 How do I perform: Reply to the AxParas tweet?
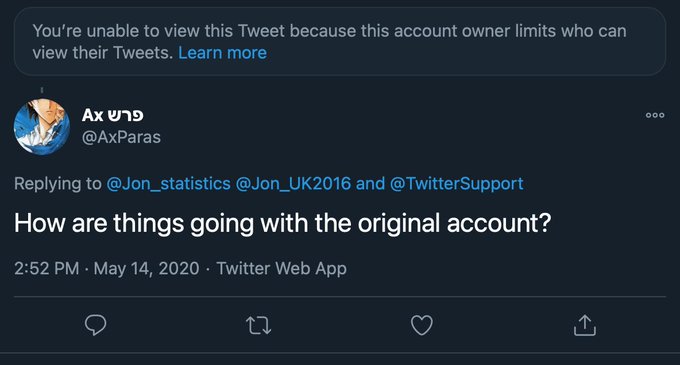pyautogui.click(x=95, y=325)
